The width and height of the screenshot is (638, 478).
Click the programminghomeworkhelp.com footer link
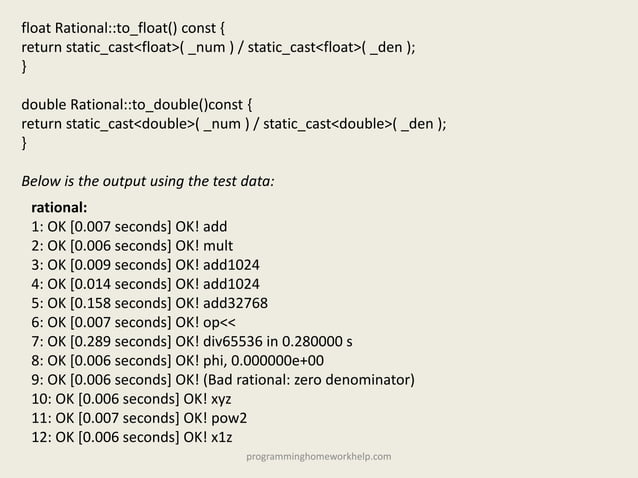319,456
